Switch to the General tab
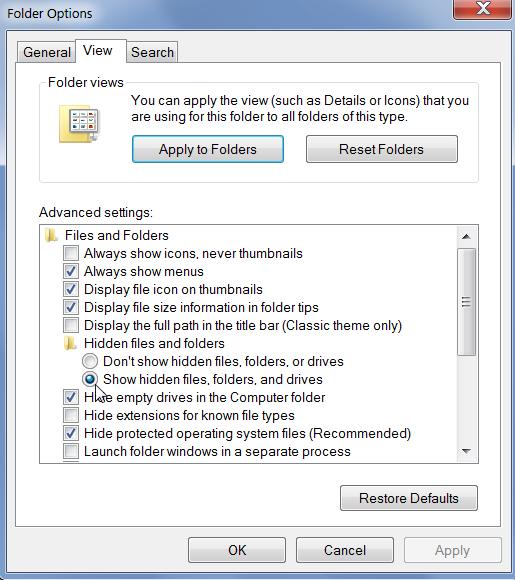515x580 pixels. coord(47,52)
